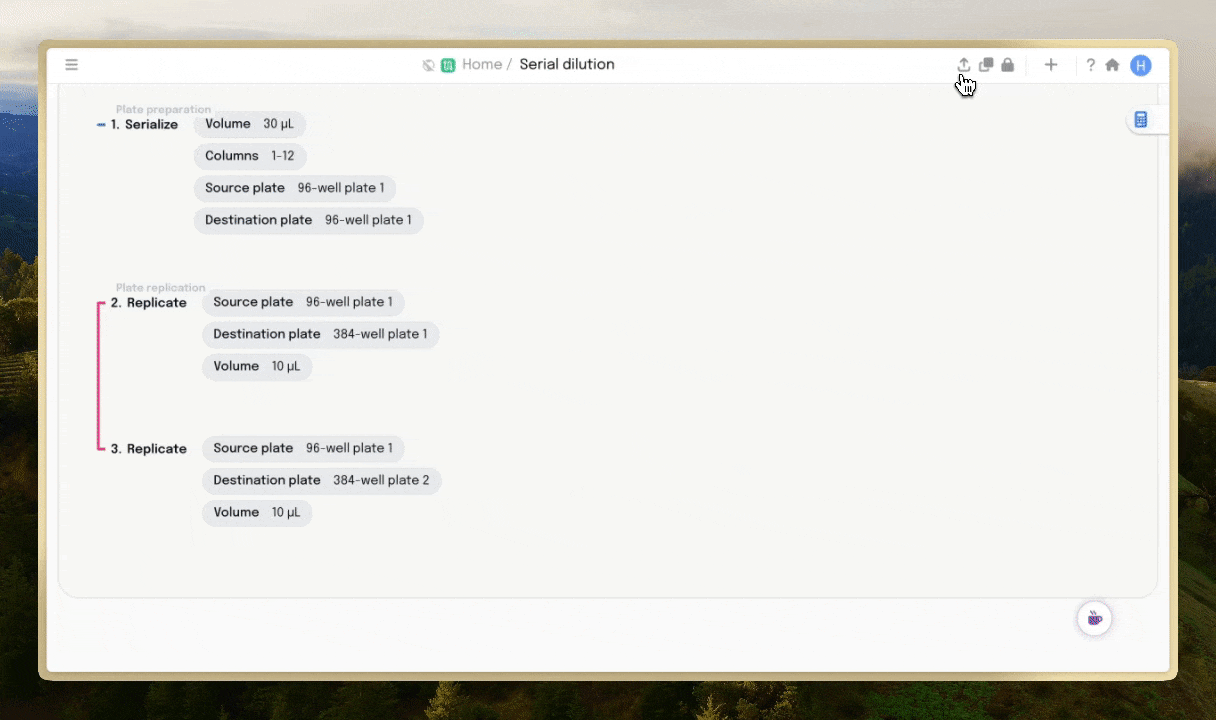Image resolution: width=1216 pixels, height=720 pixels.
Task: Open the calculator side panel icon
Action: 1141,120
